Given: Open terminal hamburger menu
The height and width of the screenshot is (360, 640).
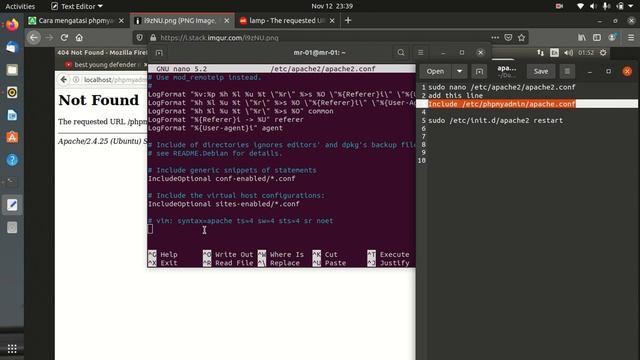Looking at the screenshot, I should click(420, 53).
